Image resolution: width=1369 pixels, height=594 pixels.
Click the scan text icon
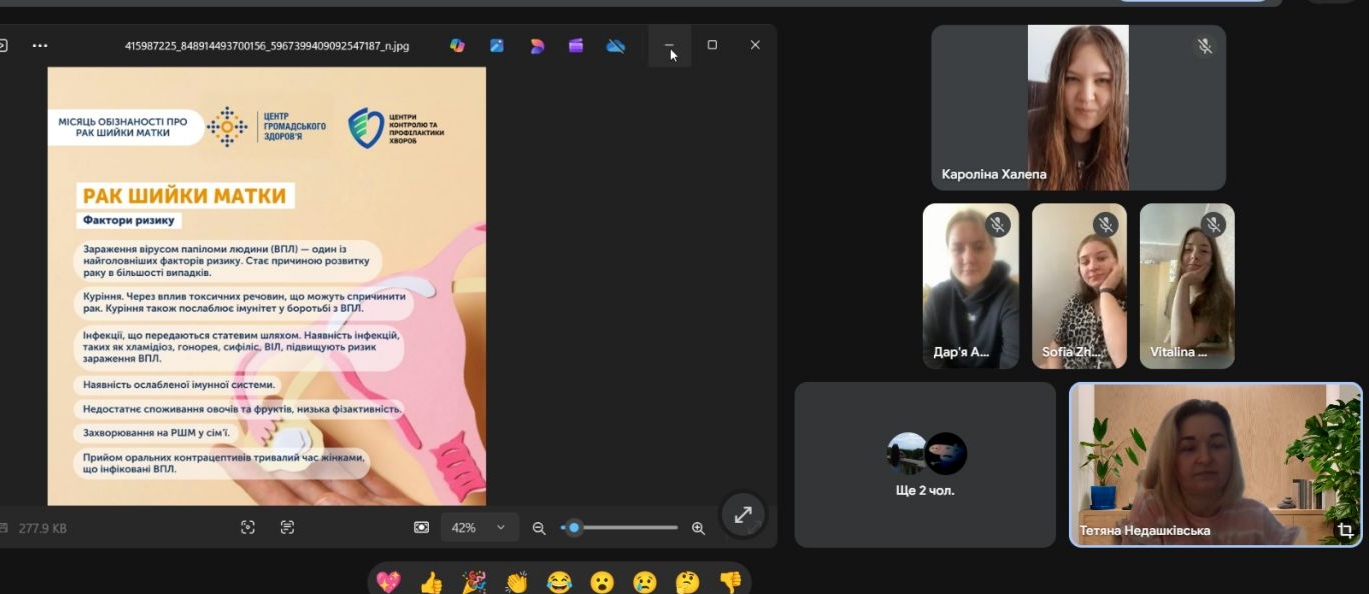[288, 527]
